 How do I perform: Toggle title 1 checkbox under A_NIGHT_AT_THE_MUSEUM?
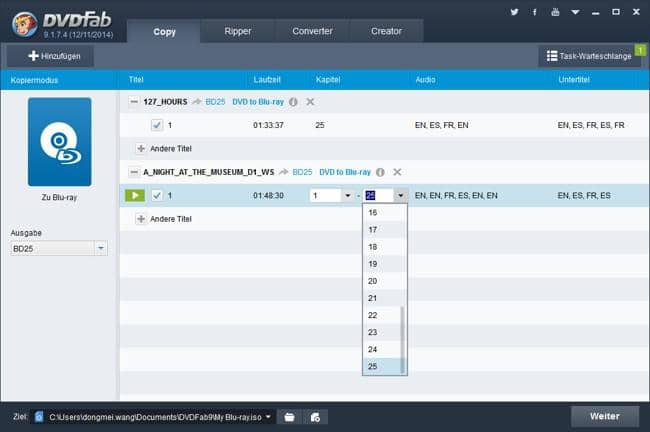coord(157,195)
